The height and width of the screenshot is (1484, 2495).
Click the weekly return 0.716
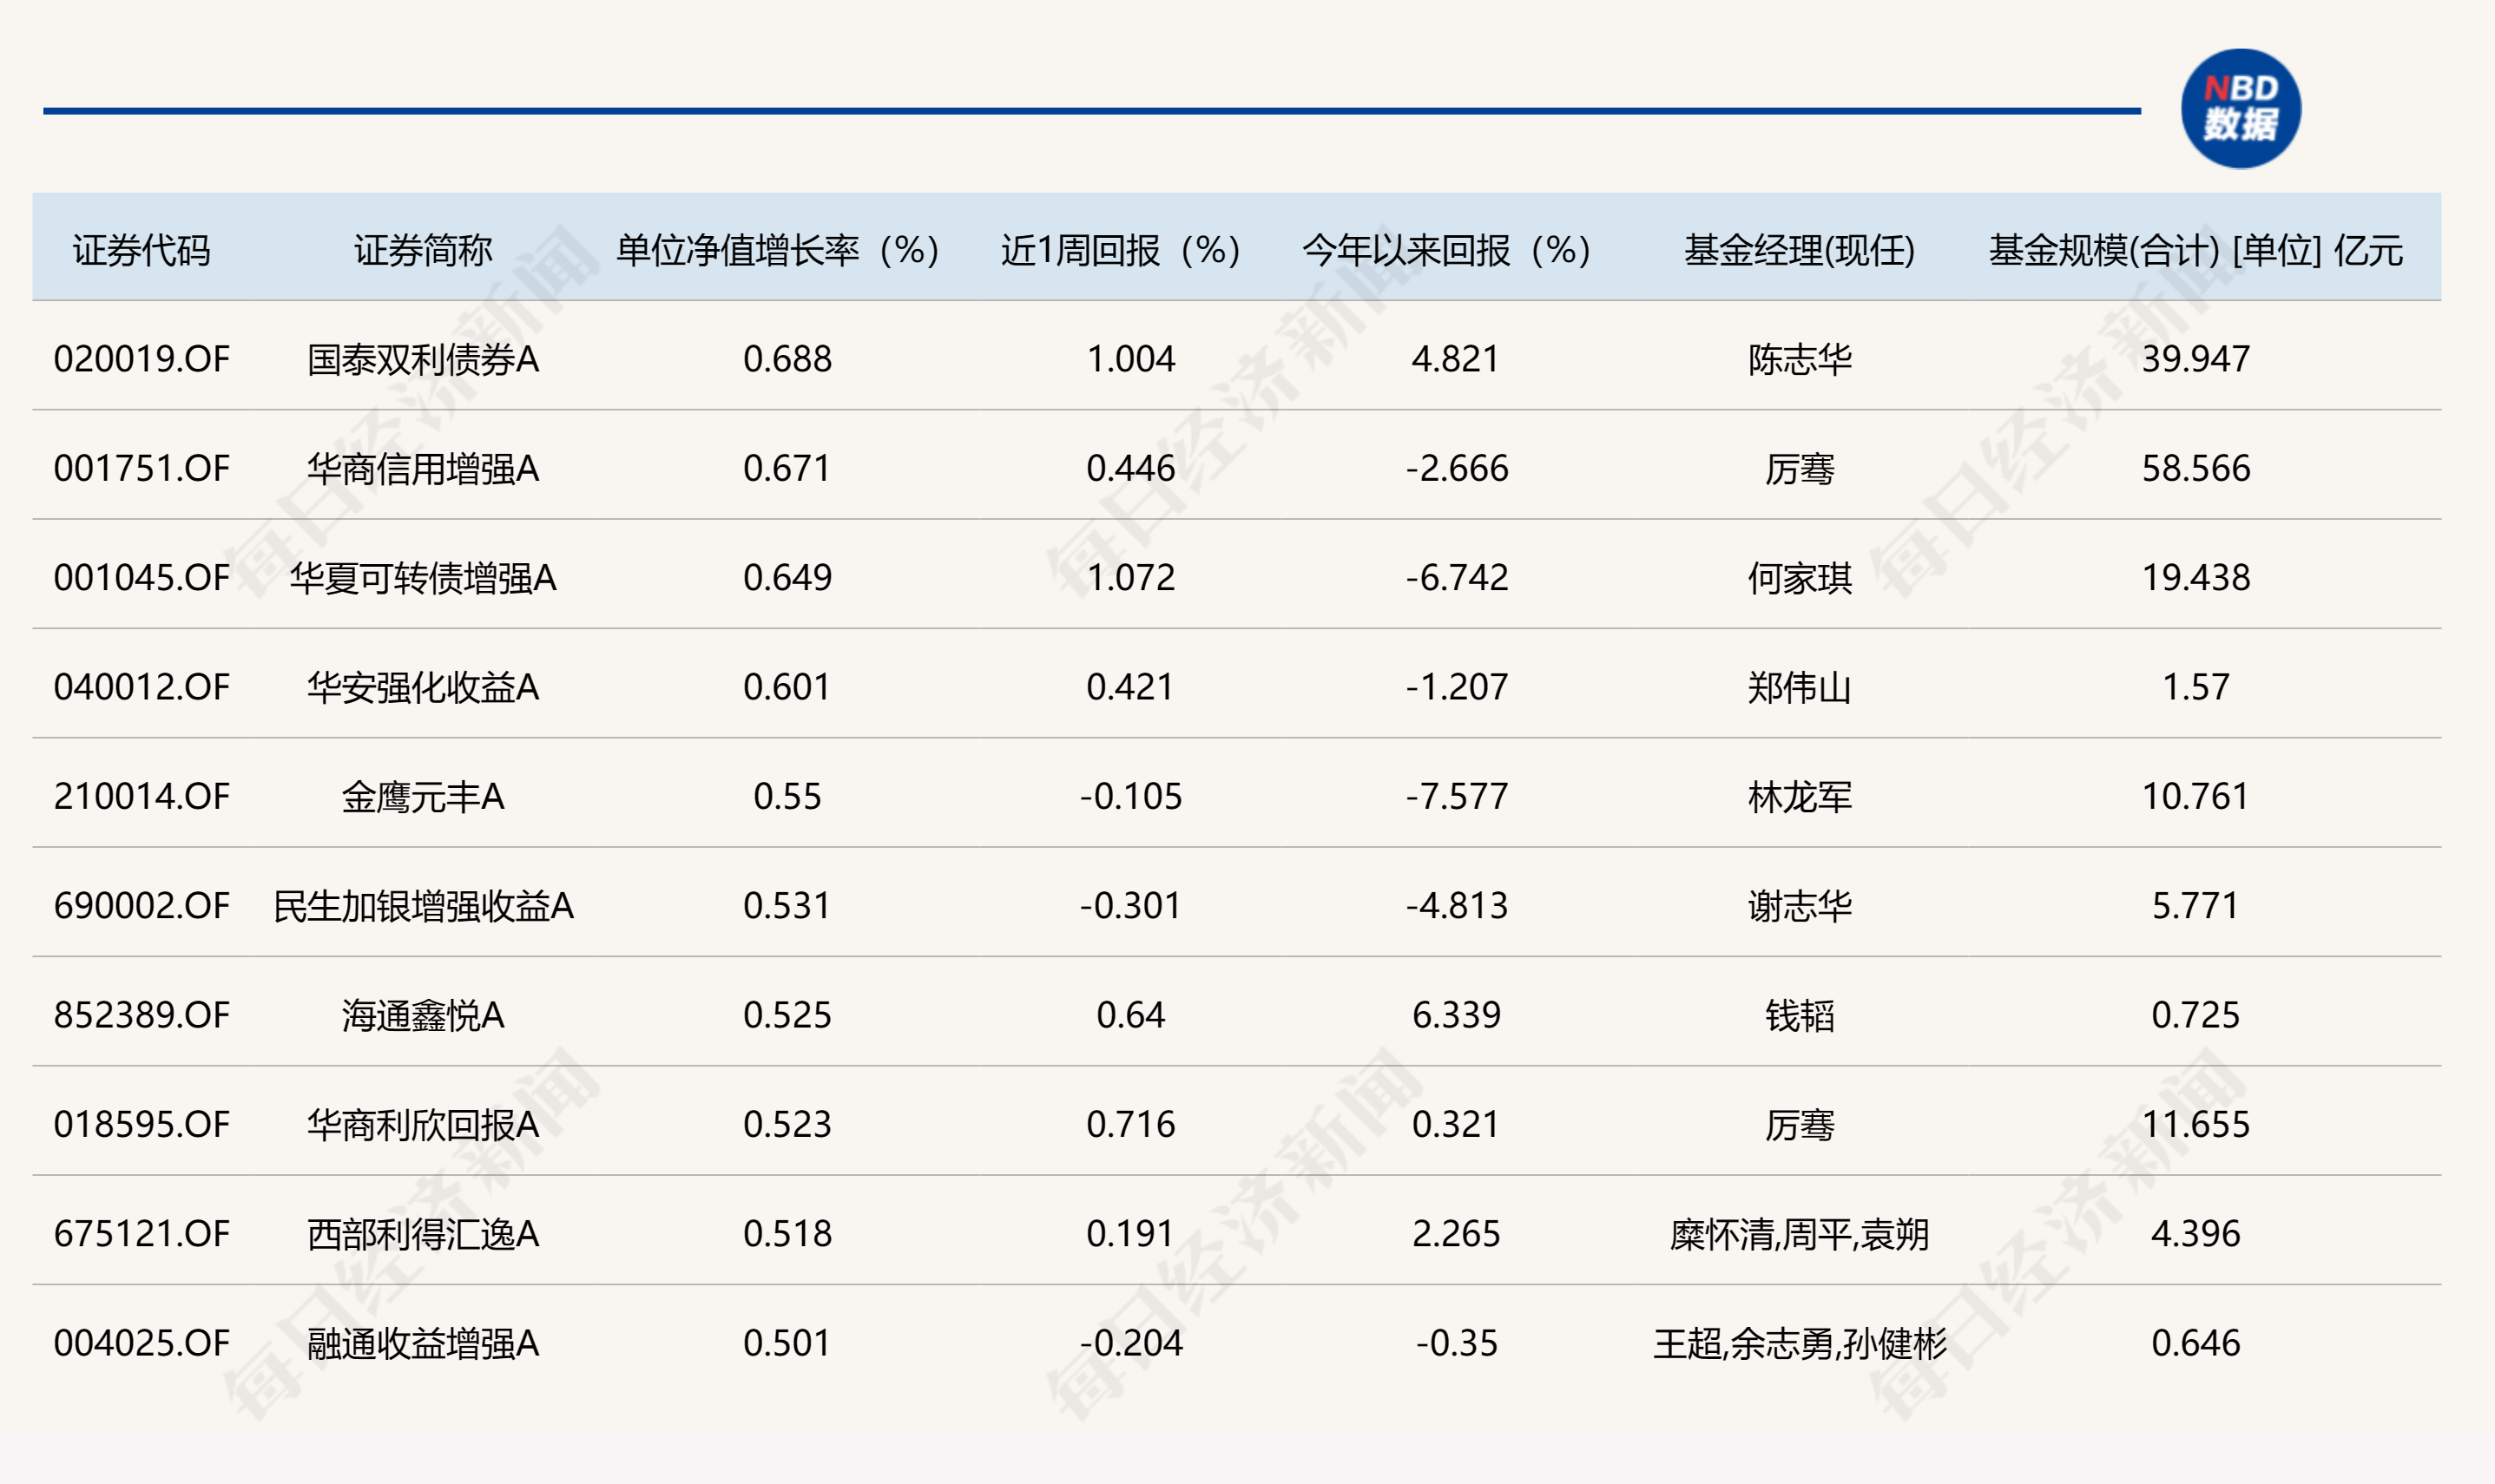1131,1124
